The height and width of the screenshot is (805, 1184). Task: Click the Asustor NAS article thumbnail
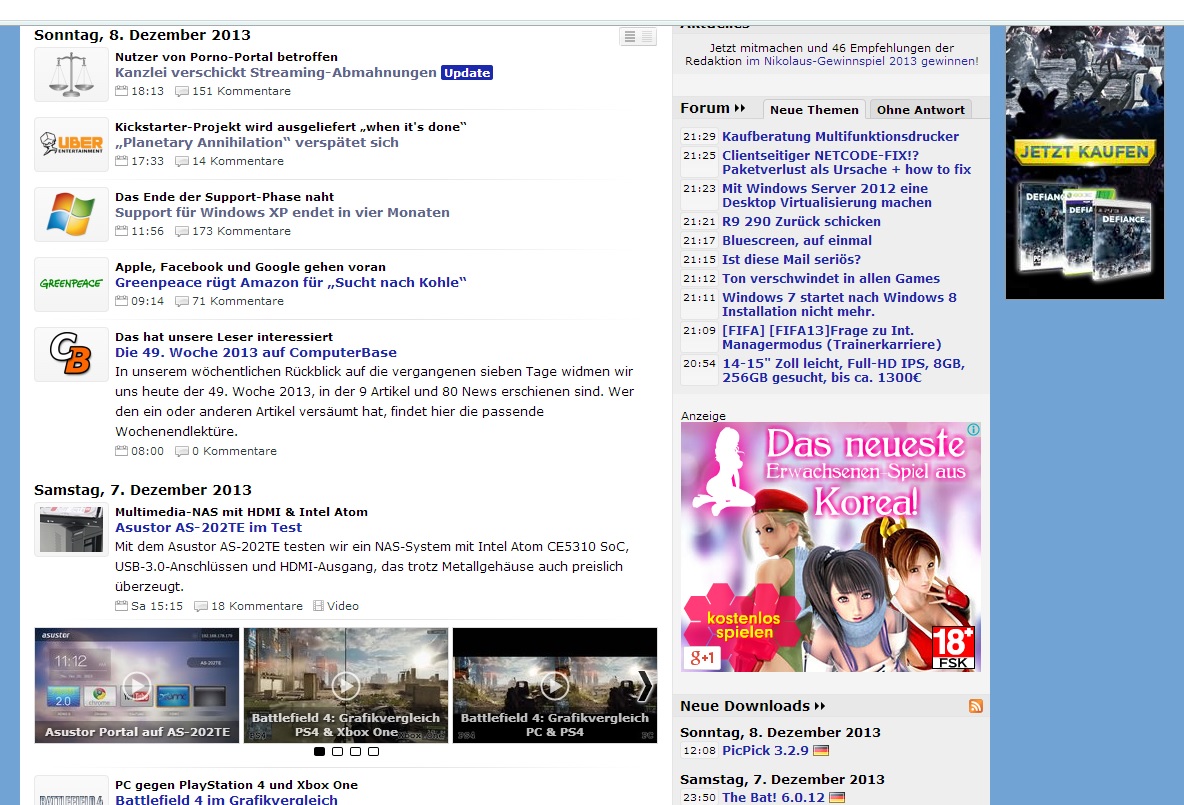coord(71,529)
